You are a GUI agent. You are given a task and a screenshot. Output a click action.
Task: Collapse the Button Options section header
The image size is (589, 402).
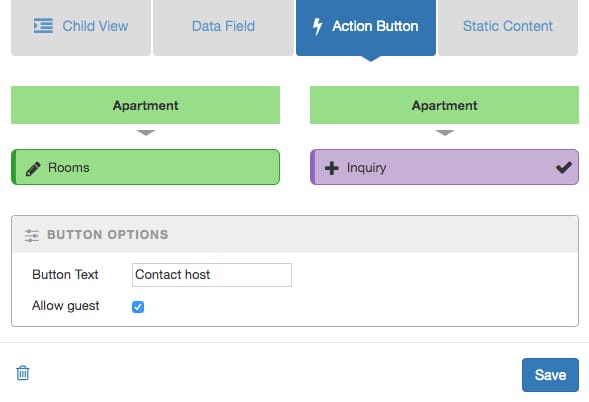(x=295, y=234)
